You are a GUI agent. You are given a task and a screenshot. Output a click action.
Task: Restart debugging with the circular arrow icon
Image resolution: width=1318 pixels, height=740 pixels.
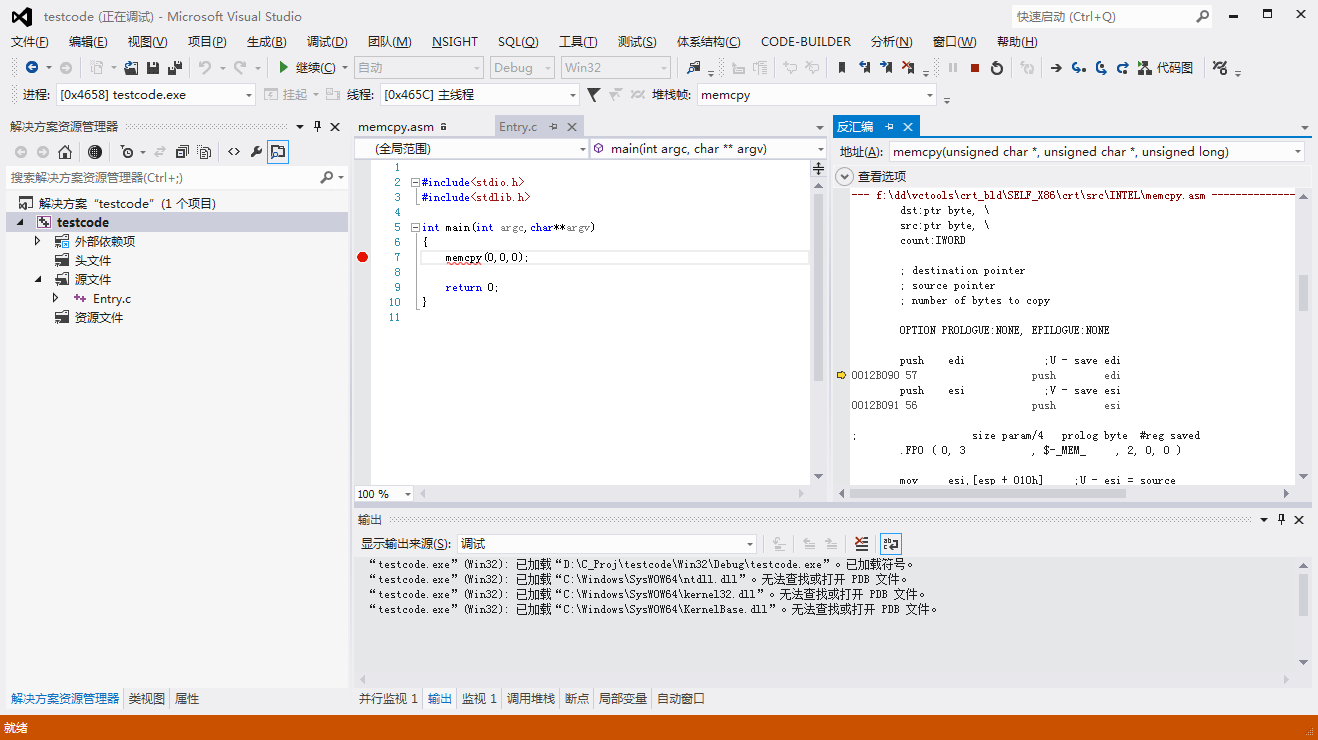(x=997, y=67)
